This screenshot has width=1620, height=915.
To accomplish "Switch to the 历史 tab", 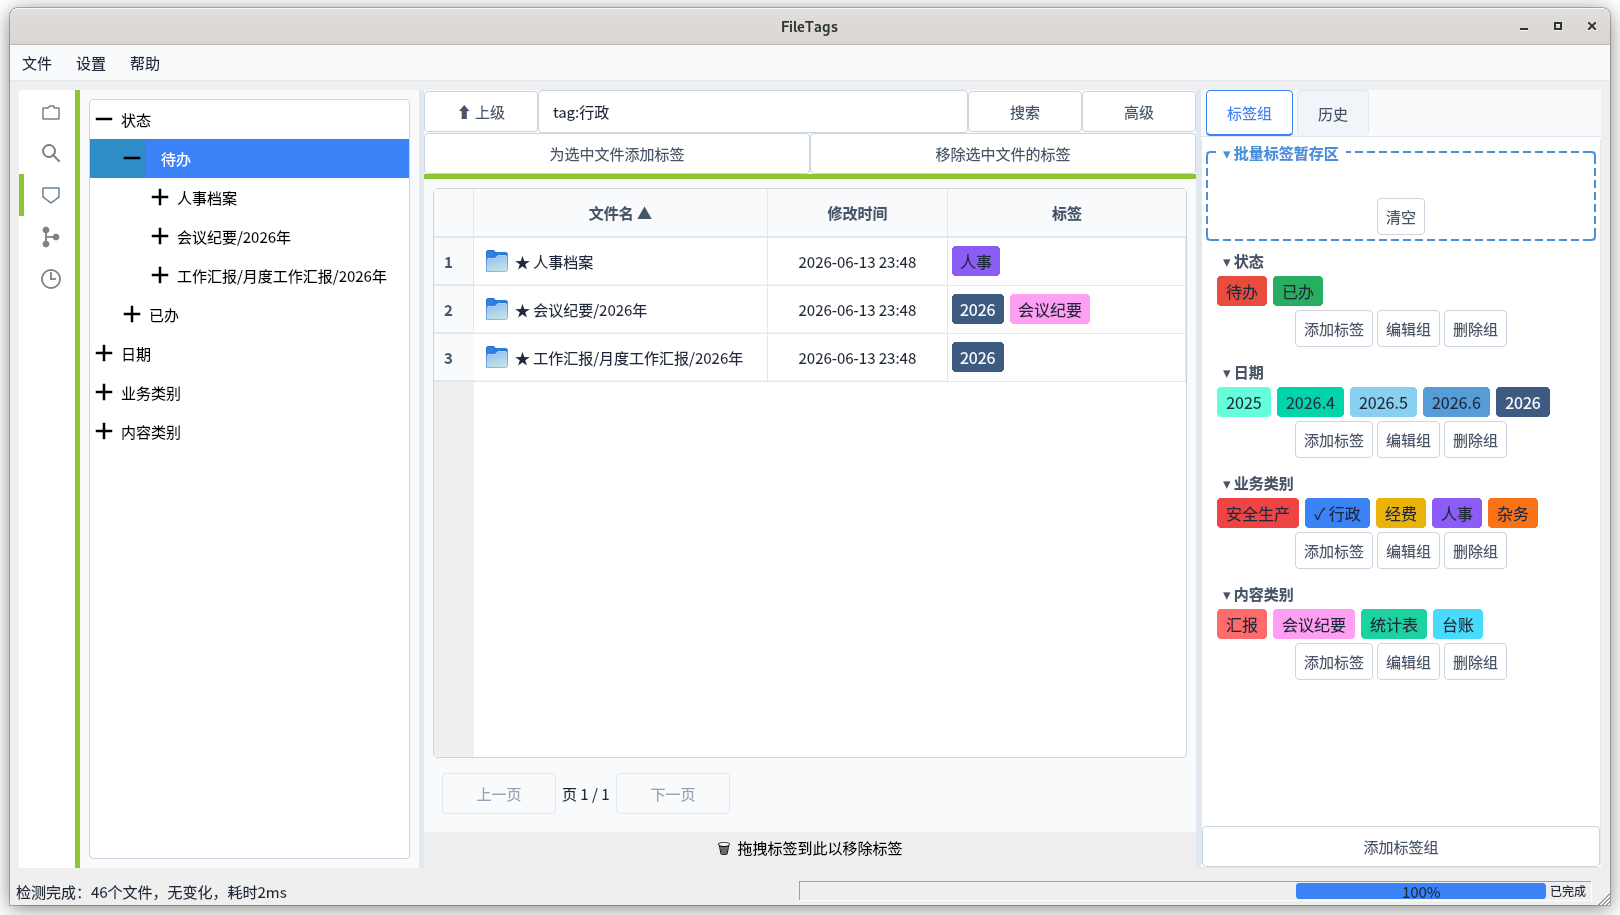I will [x=1332, y=114].
